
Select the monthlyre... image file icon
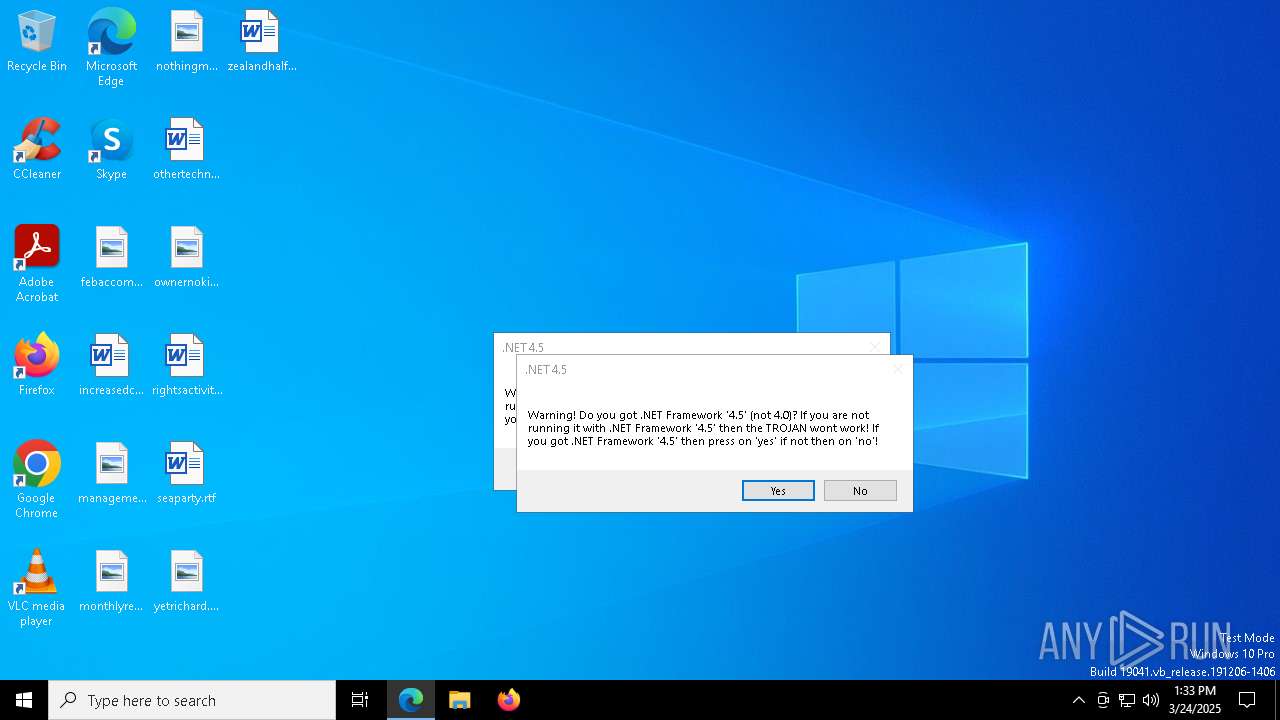[x=111, y=582]
